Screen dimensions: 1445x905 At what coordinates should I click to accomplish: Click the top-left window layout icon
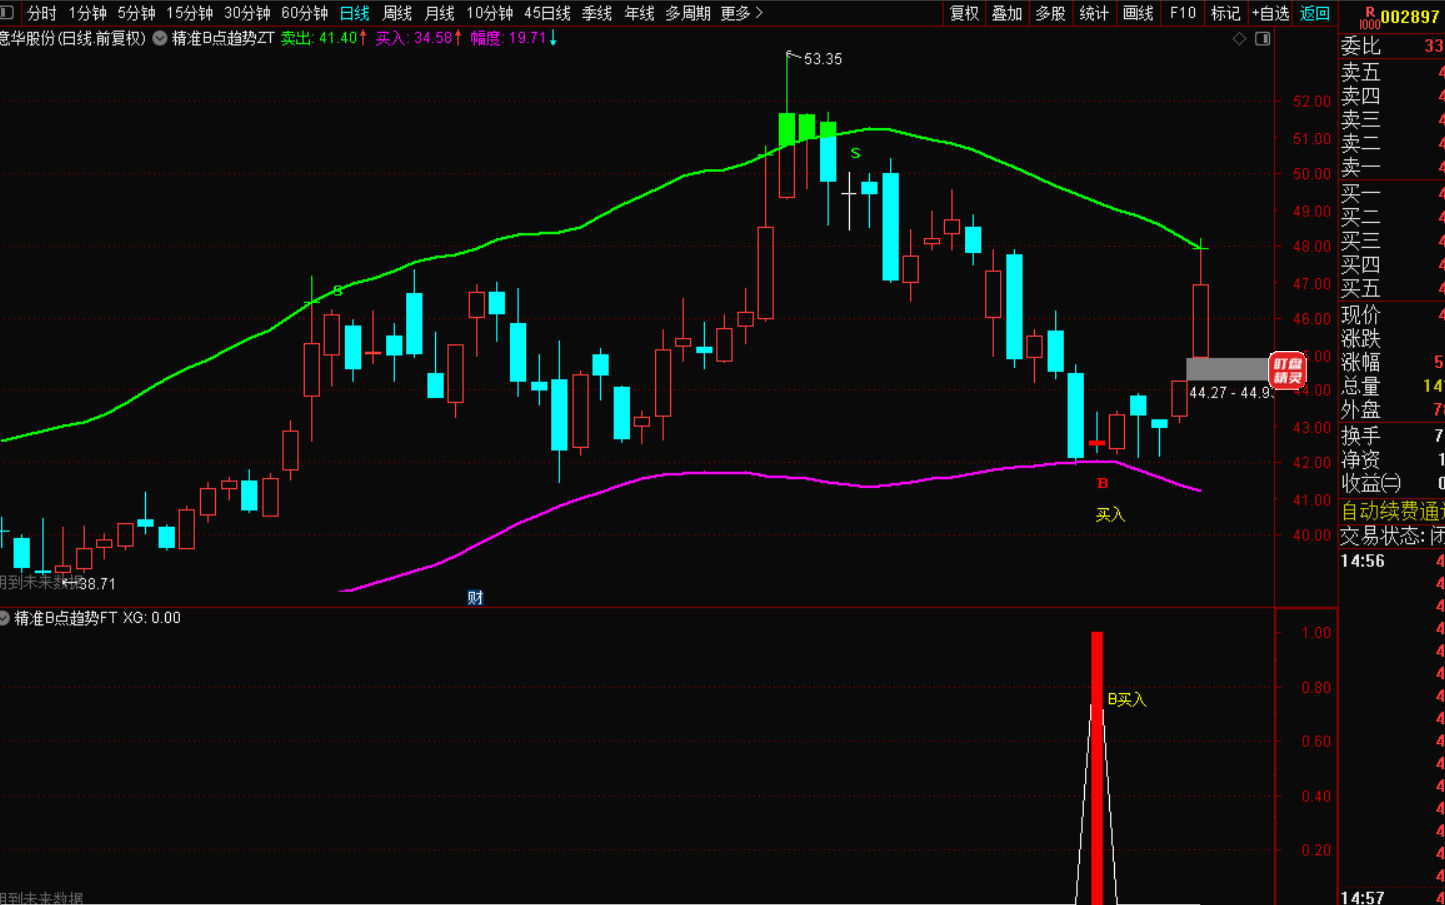tap(8, 13)
